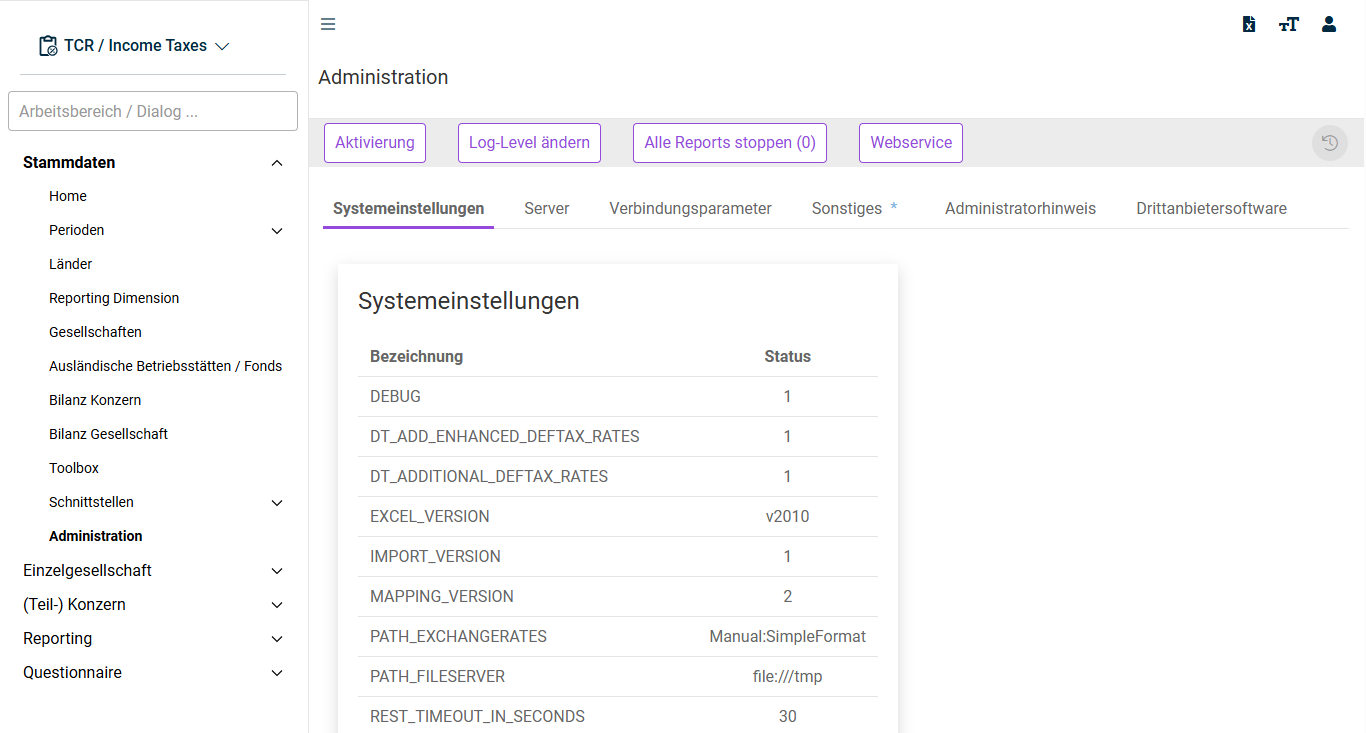Screen dimensions: 1366x733
Task: Expand the Reporting section
Action: 277,639
